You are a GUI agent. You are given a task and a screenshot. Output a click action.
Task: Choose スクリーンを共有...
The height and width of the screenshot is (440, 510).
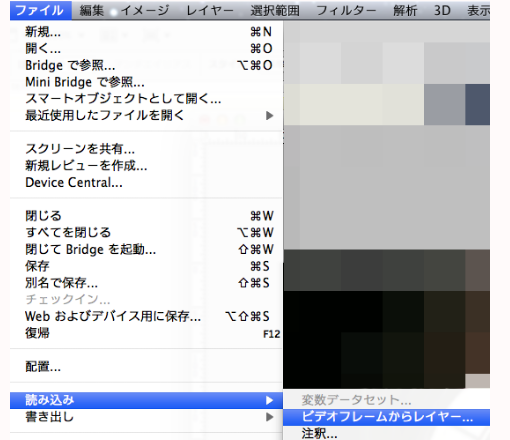[x=146, y=149]
